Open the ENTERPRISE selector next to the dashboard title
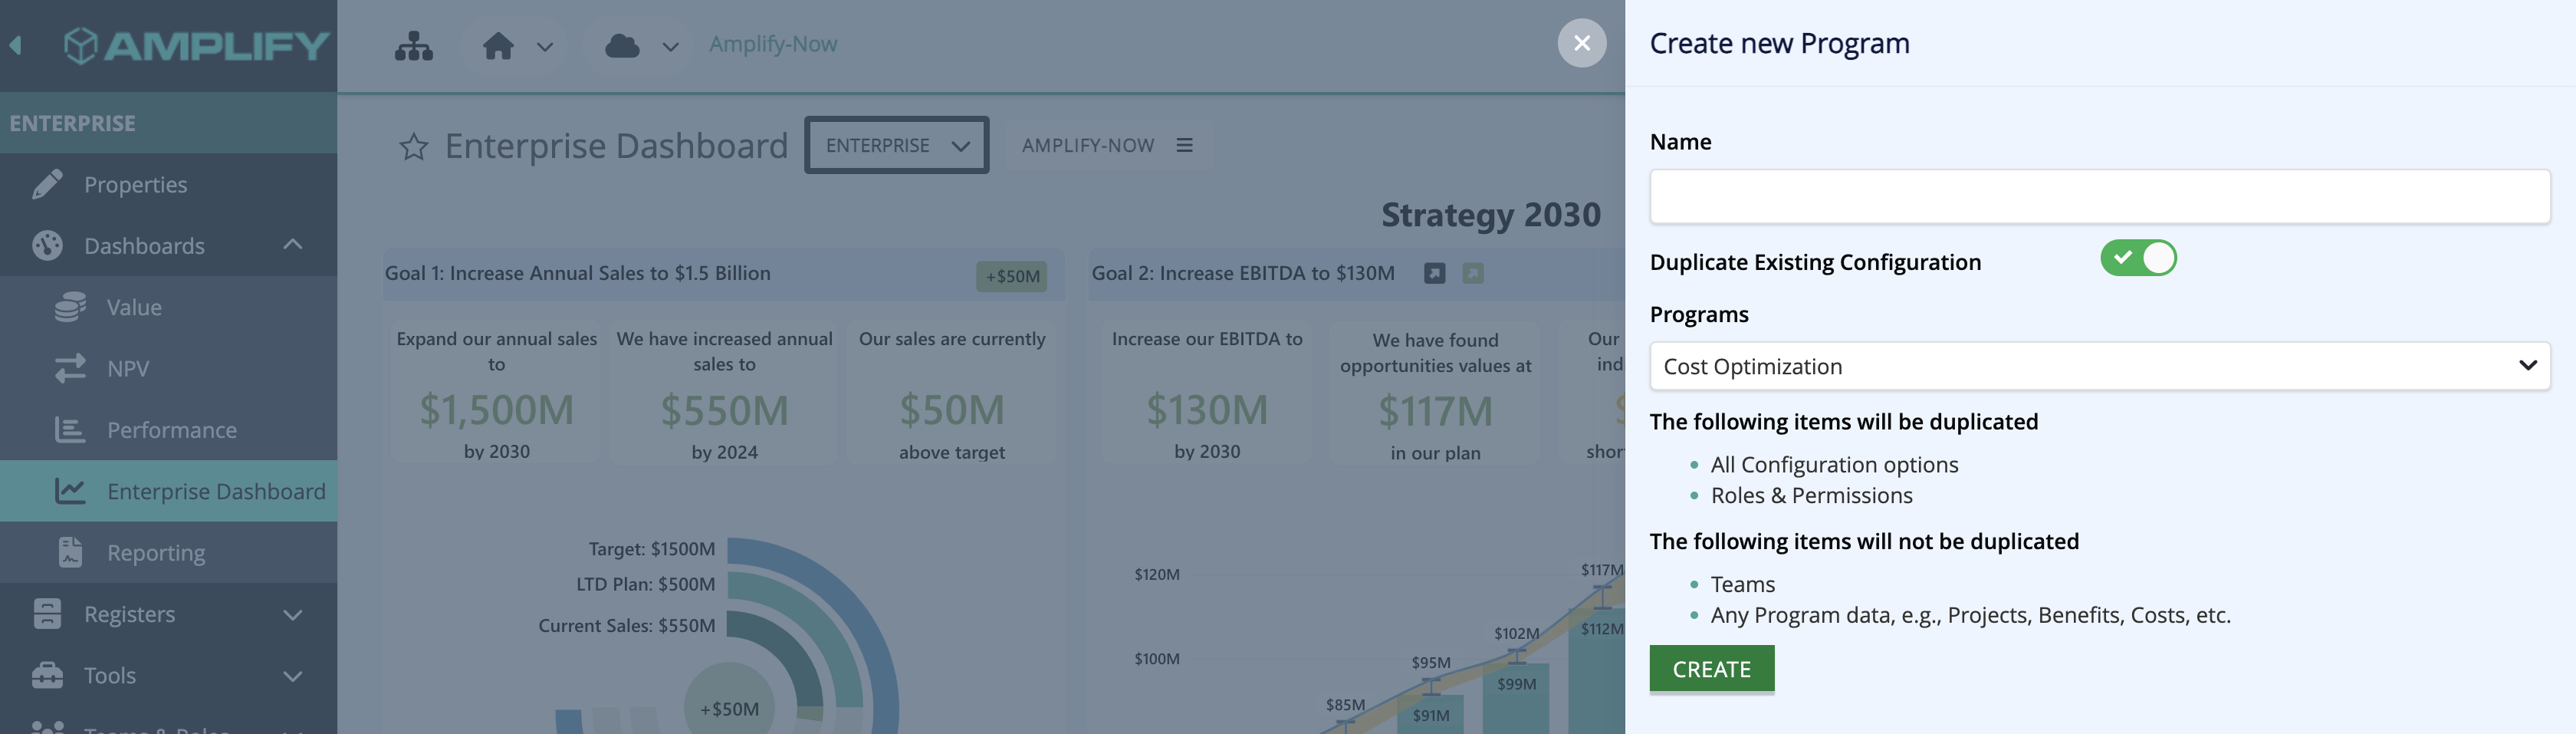2576x734 pixels. point(896,145)
